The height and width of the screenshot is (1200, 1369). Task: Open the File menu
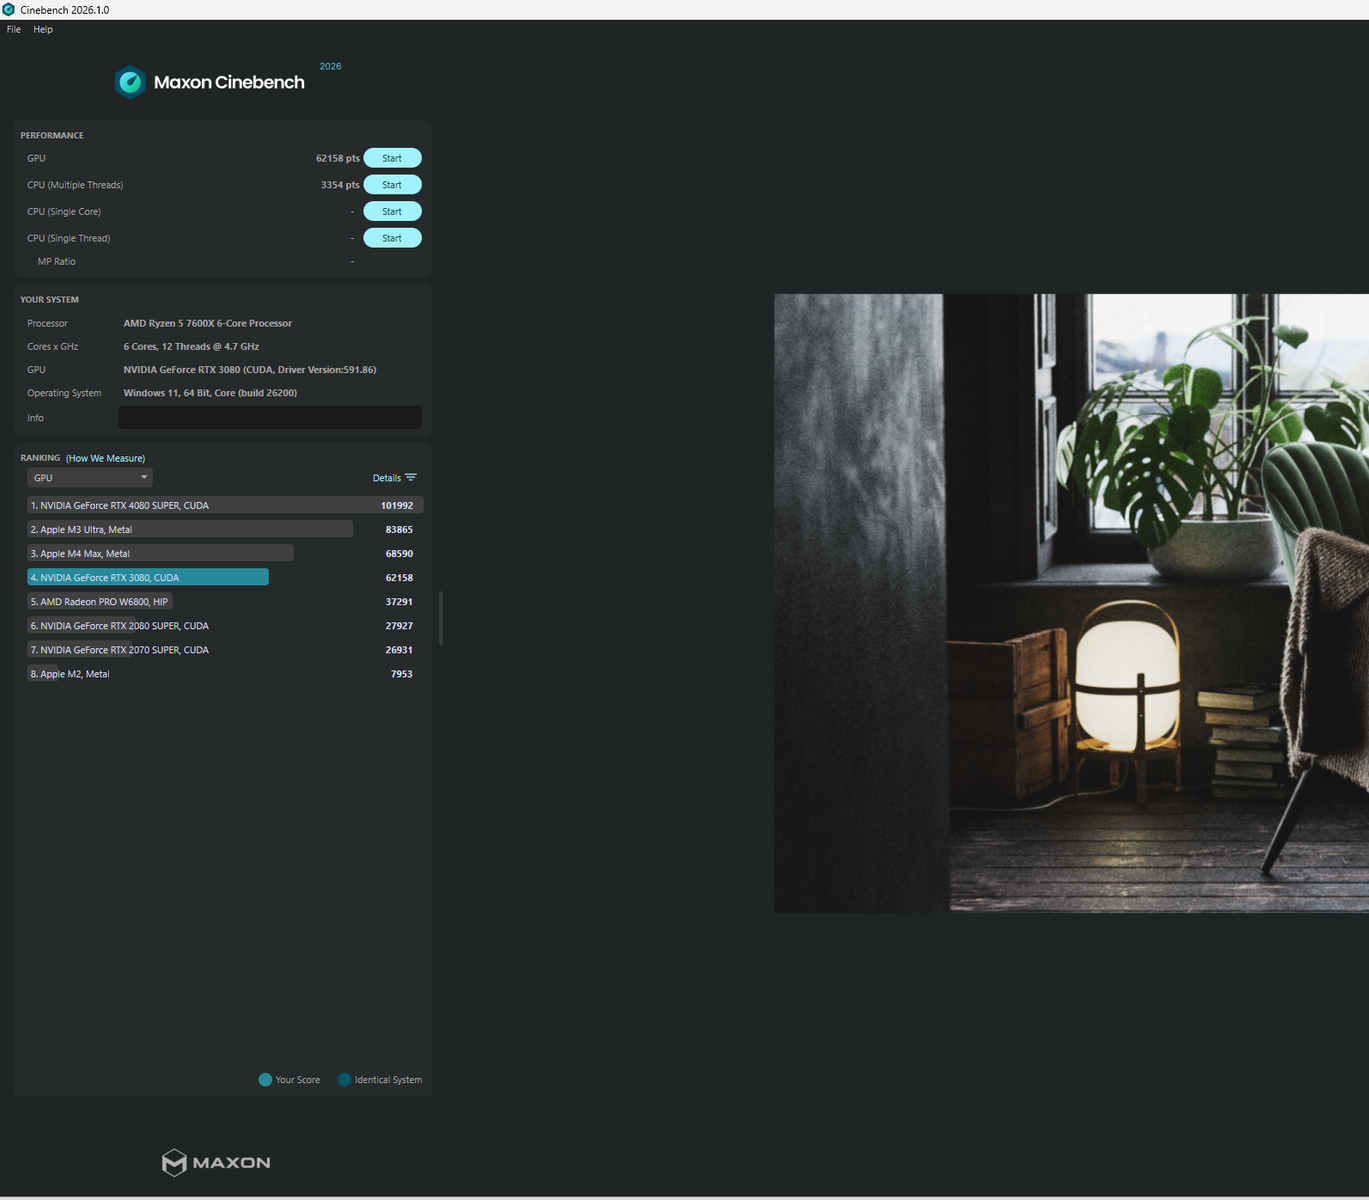[14, 29]
